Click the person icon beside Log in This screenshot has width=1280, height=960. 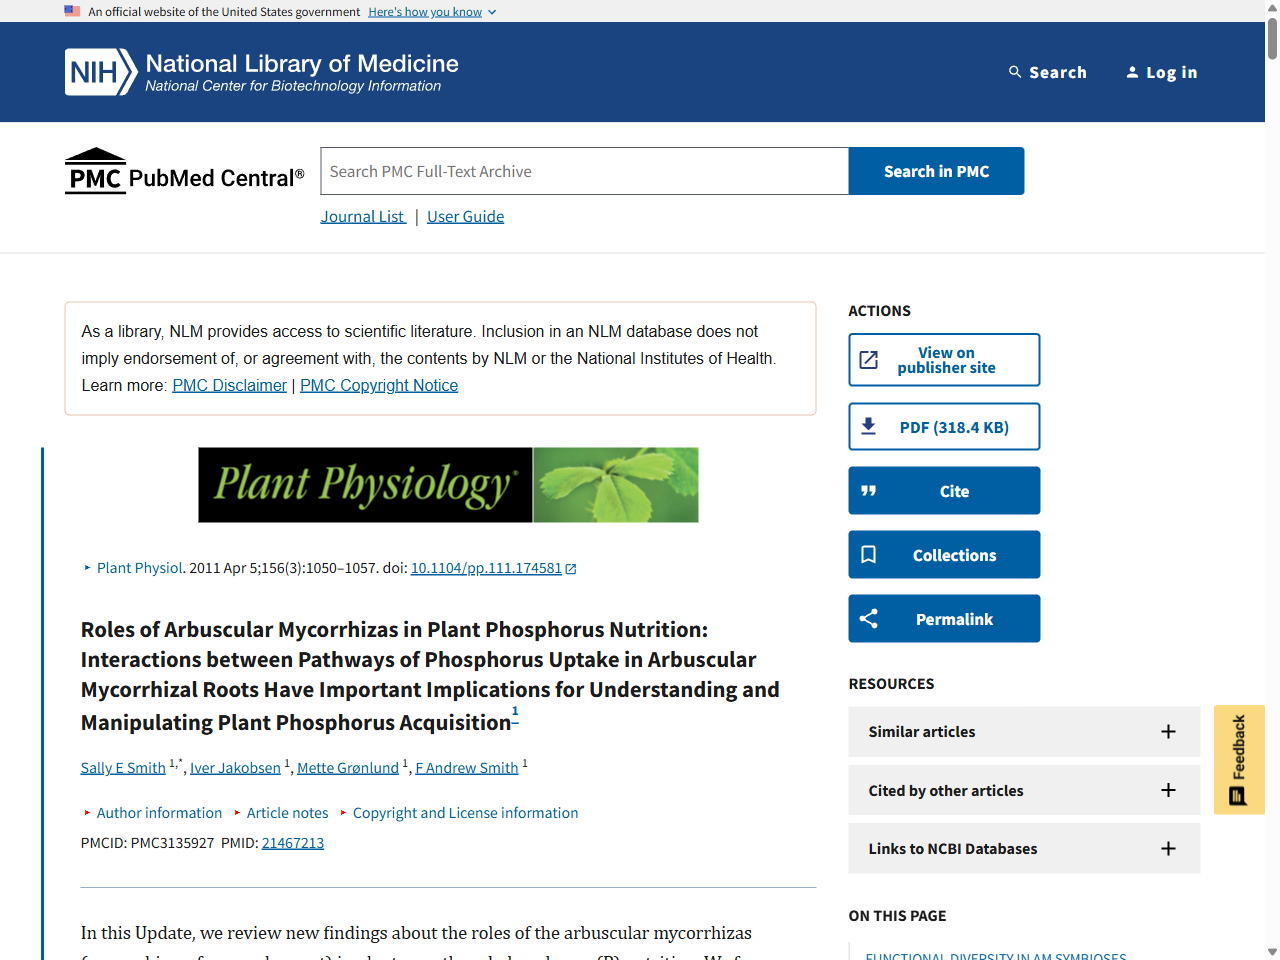(x=1132, y=72)
